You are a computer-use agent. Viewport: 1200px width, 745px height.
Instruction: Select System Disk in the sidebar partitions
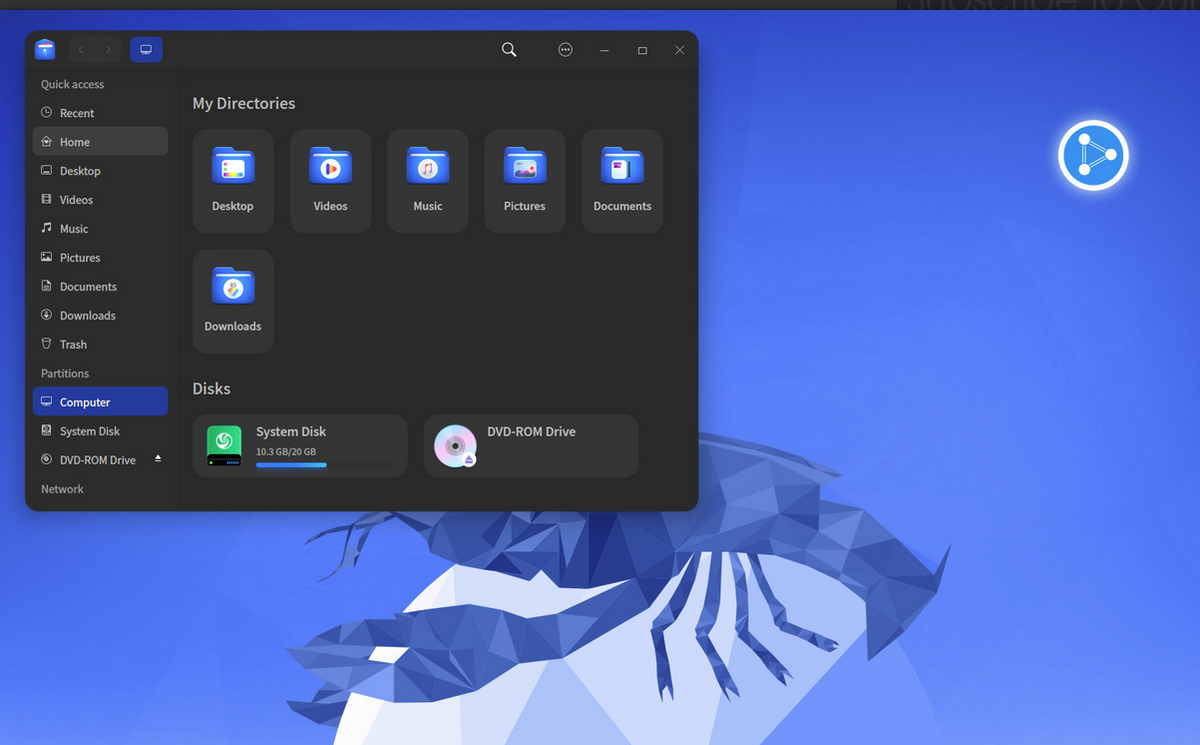pyautogui.click(x=85, y=430)
